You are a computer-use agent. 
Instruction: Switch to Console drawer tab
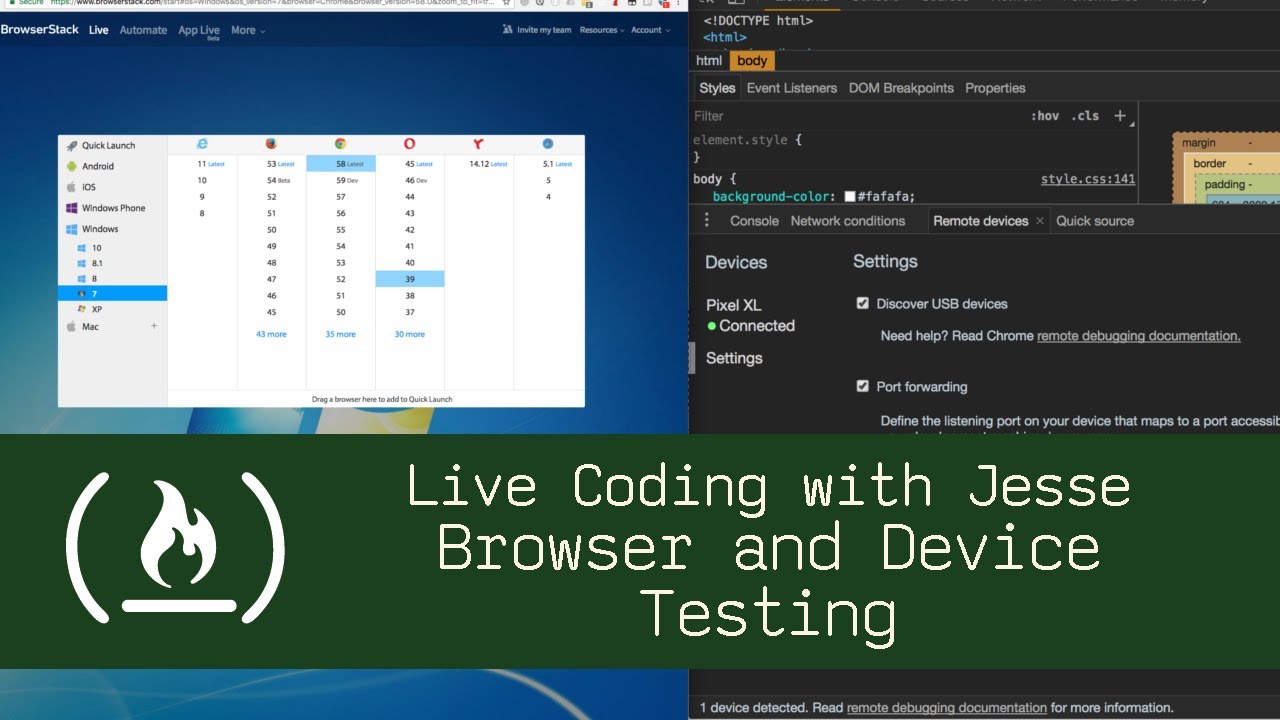pos(754,221)
